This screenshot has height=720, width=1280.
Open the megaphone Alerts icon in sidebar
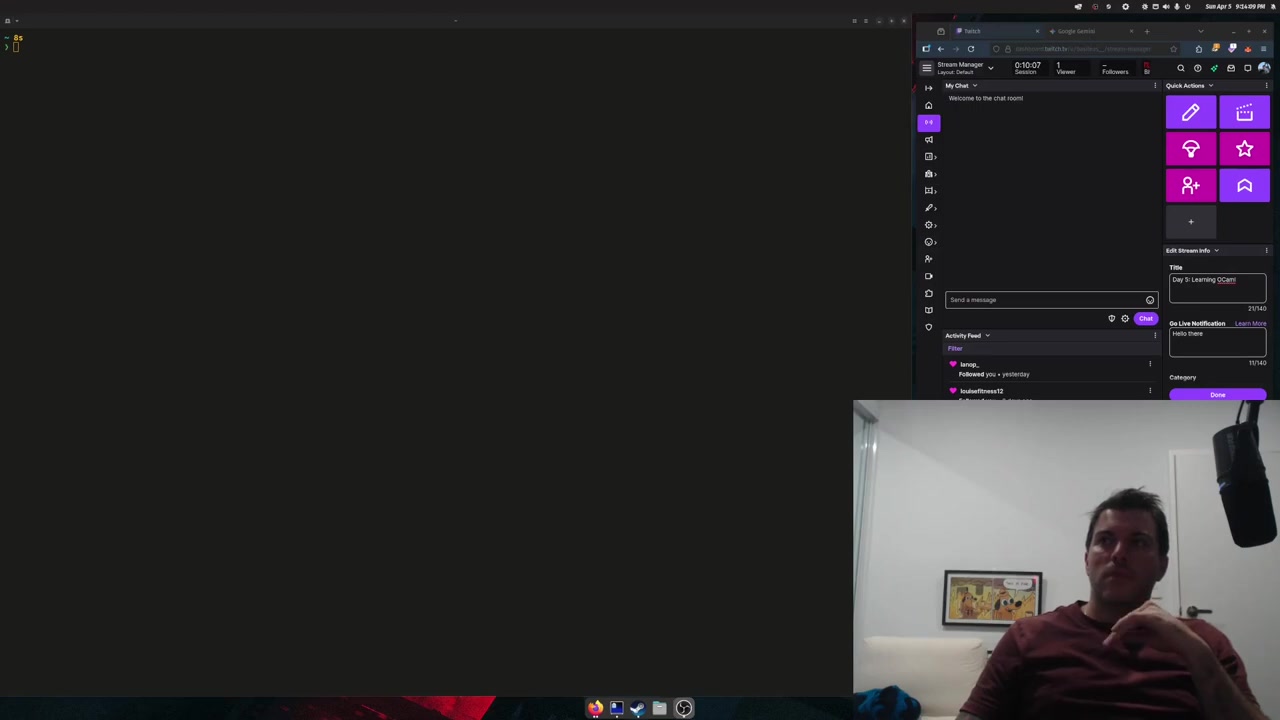pyautogui.click(x=928, y=139)
